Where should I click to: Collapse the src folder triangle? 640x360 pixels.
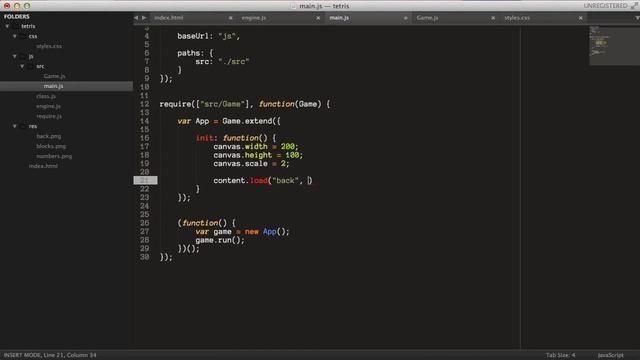tap(22, 66)
